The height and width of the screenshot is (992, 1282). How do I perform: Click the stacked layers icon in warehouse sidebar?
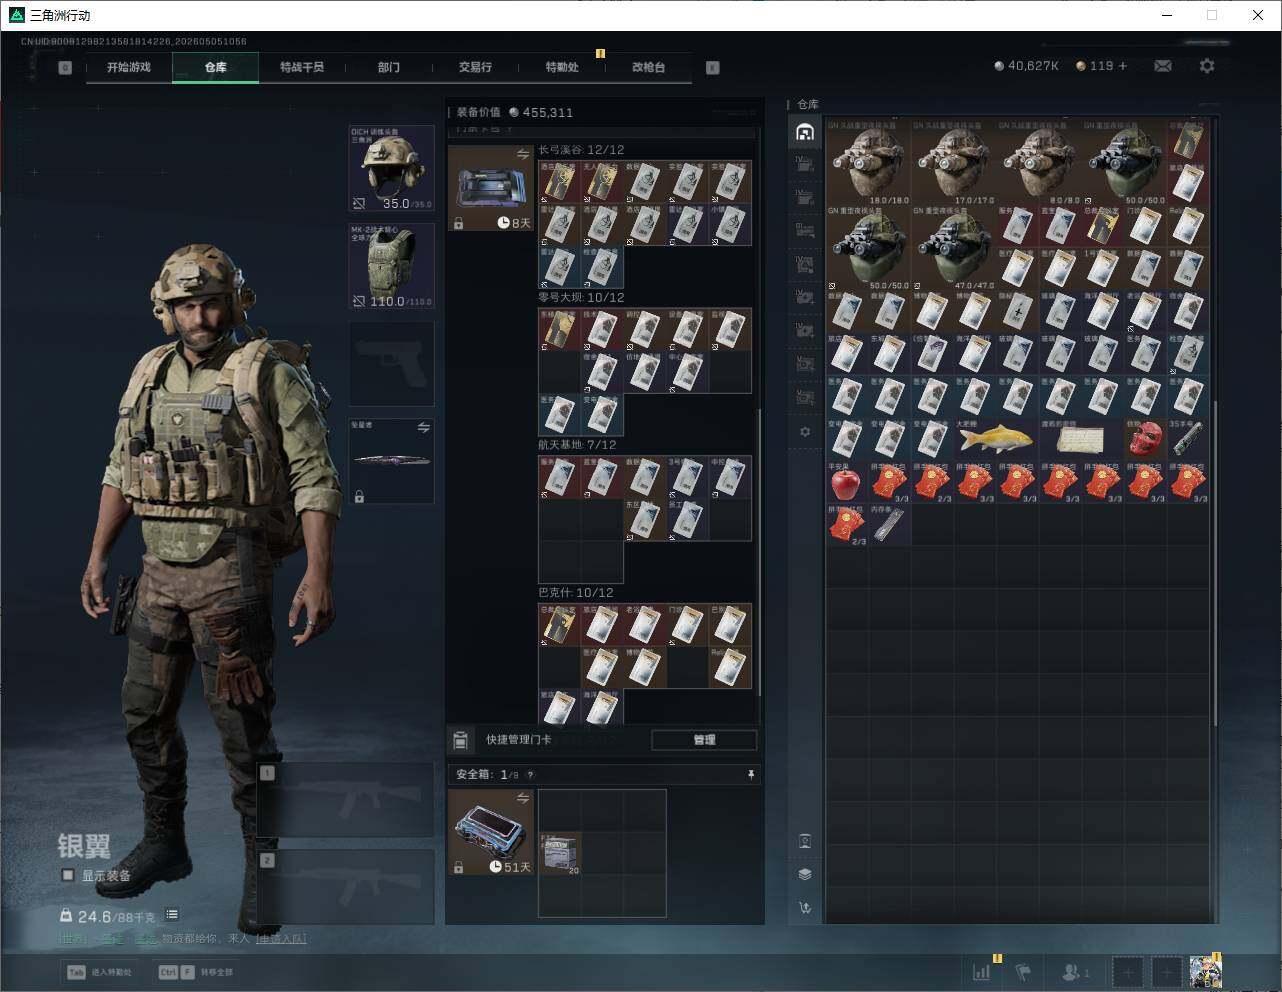click(x=805, y=874)
